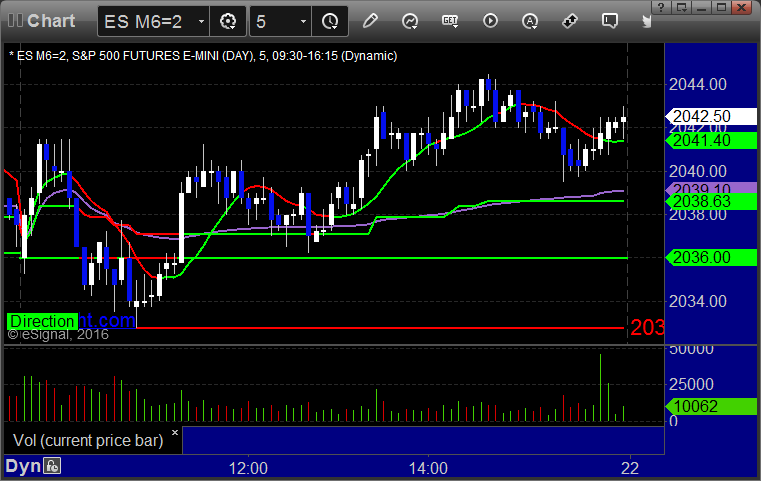The width and height of the screenshot is (761, 481).
Task: Open the time template clock icon
Action: [x=330, y=21]
